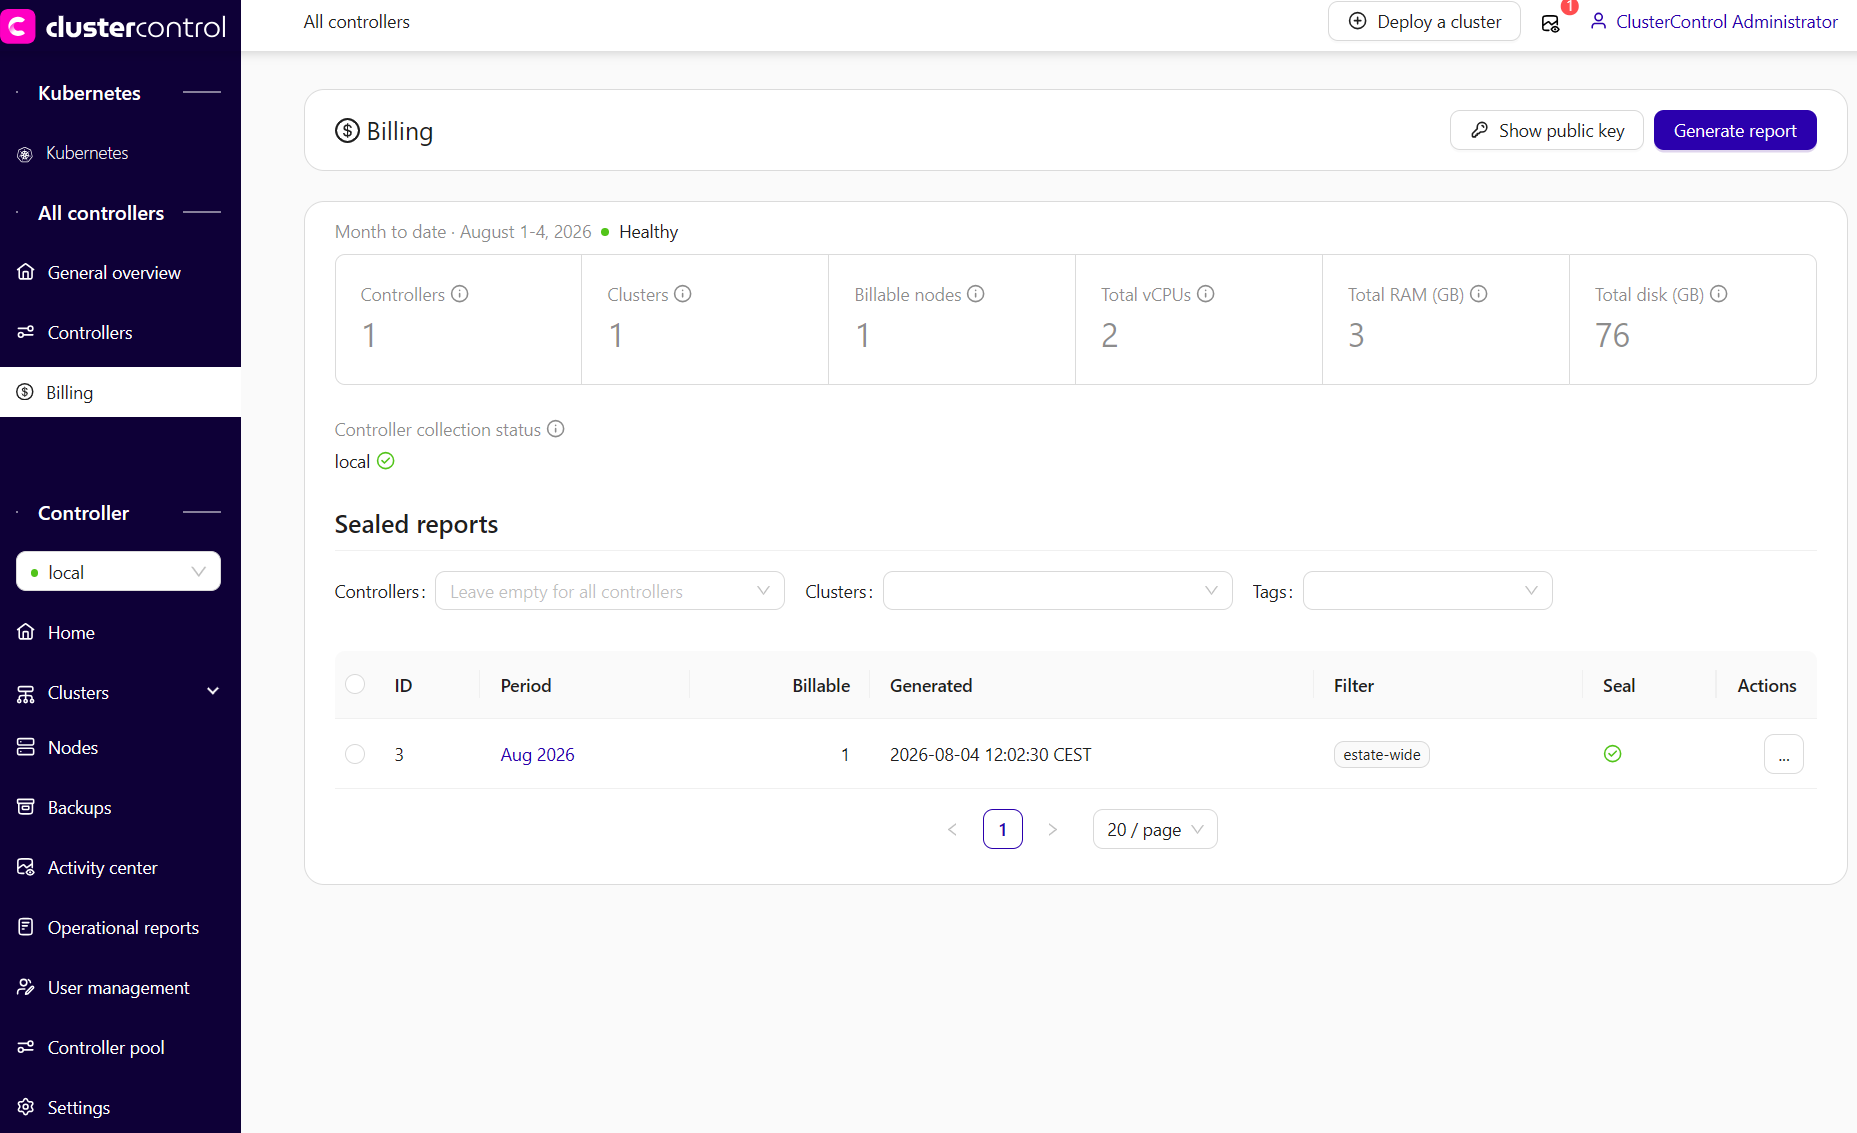This screenshot has width=1857, height=1133.
Task: Expand the Clusters sidebar submenu chevron
Action: pos(213,691)
